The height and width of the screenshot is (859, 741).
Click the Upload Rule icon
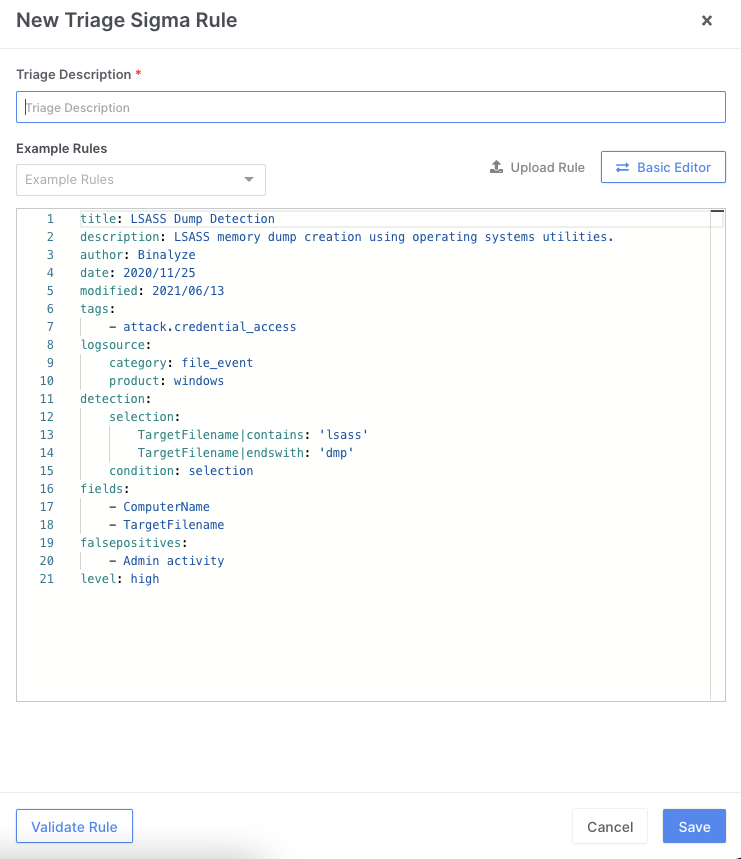click(496, 167)
